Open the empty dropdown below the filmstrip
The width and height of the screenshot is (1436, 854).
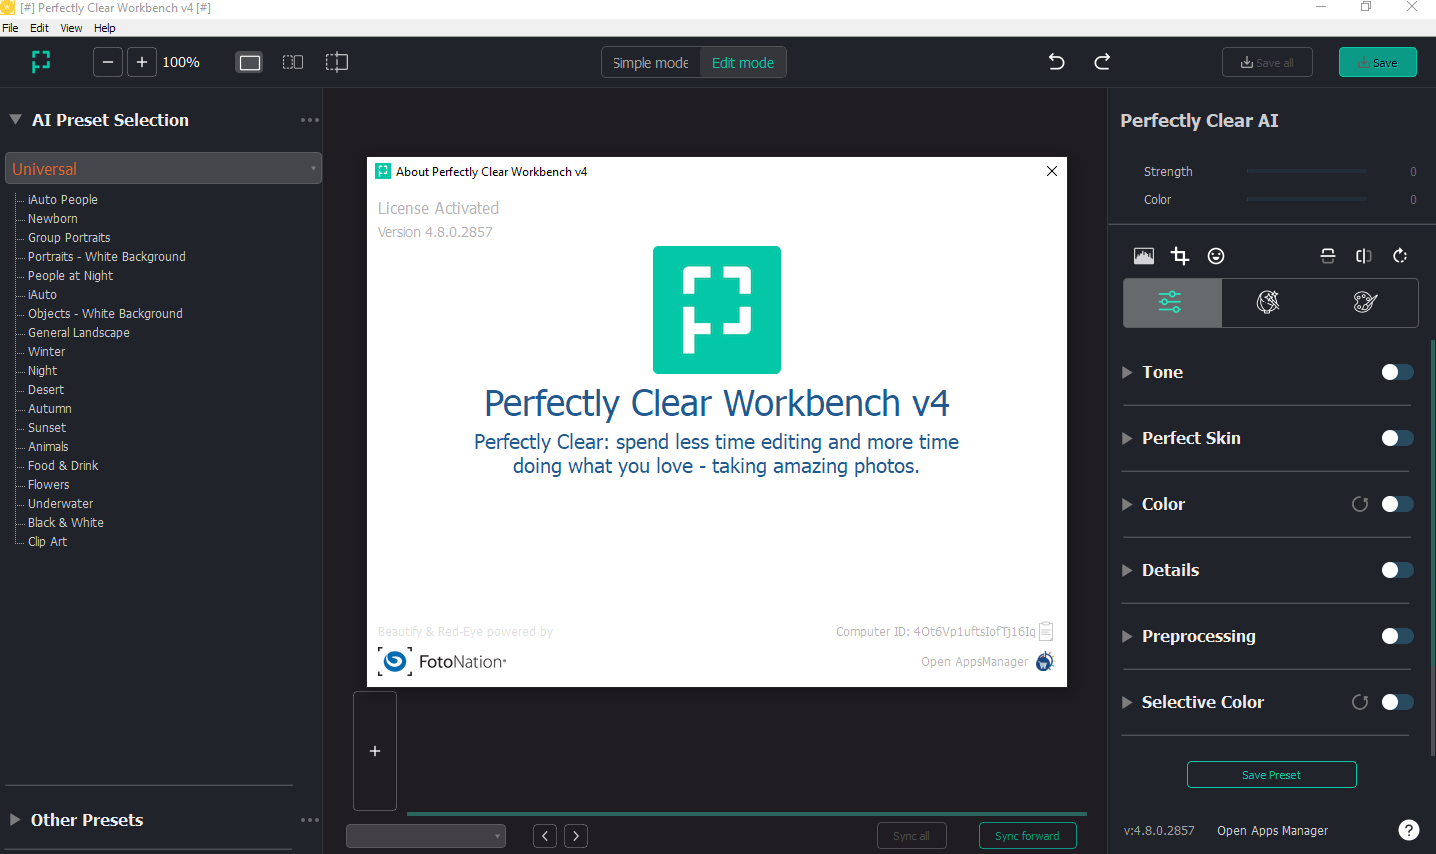(426, 836)
